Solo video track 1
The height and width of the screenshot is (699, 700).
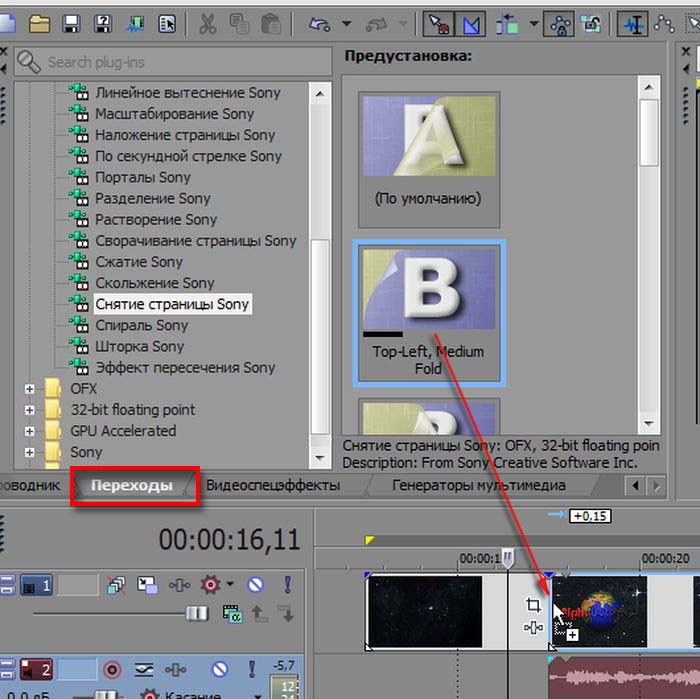click(288, 584)
